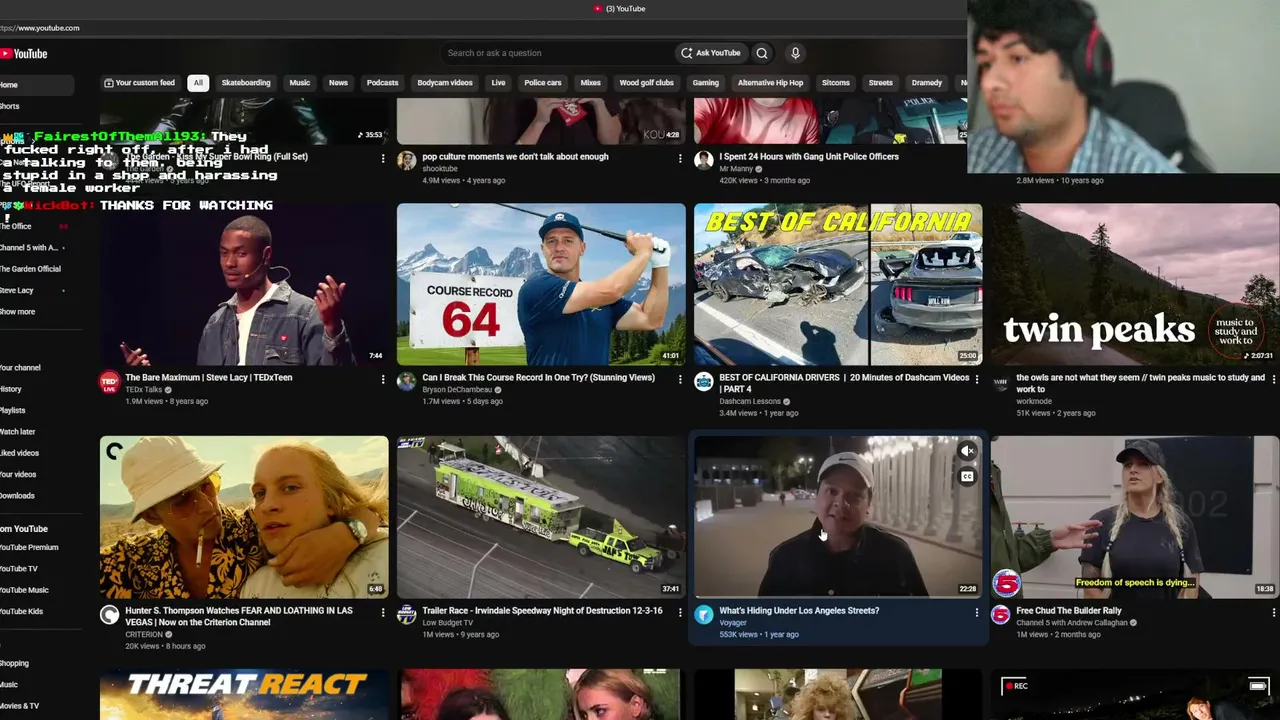1280x720 pixels.
Task: Select the All filter chip
Action: tap(198, 83)
